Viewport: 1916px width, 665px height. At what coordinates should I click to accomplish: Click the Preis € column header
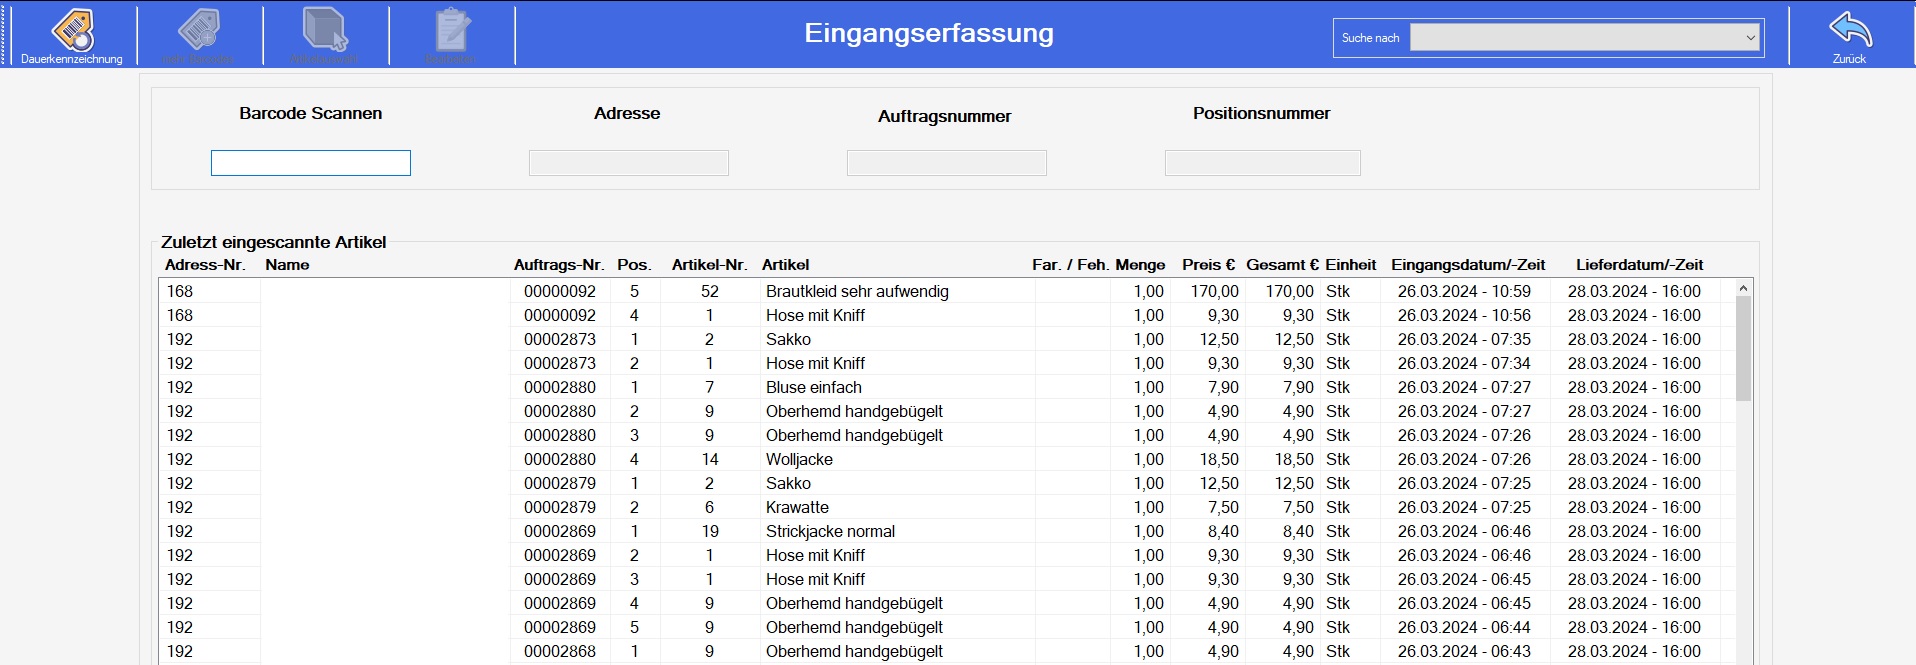1208,265
